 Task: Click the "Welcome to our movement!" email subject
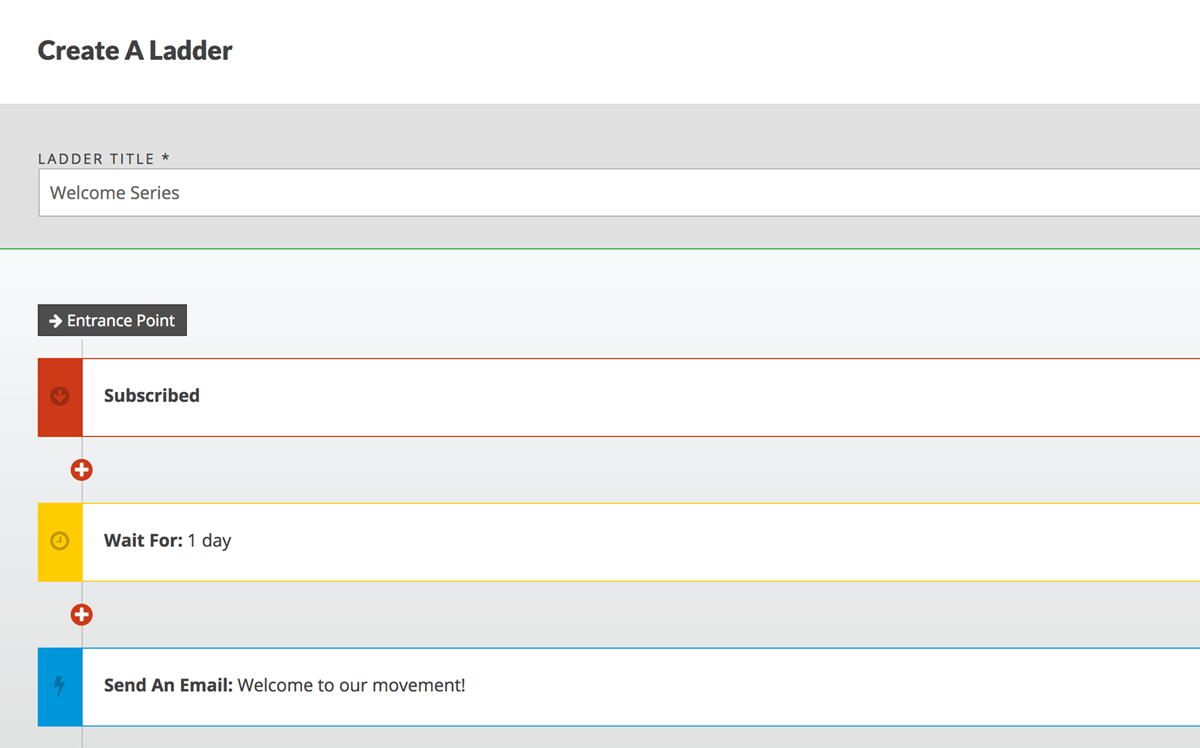click(x=352, y=686)
